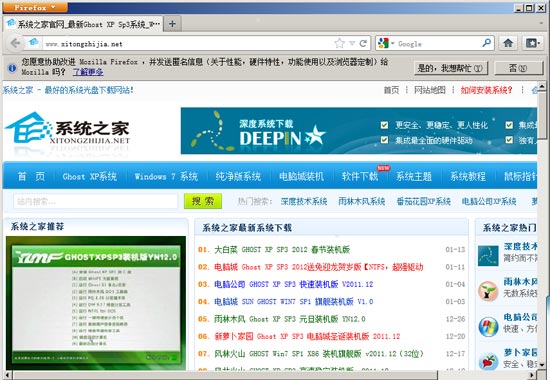Click the site identity icon in address bar
The image size is (550, 380).
click(34, 43)
